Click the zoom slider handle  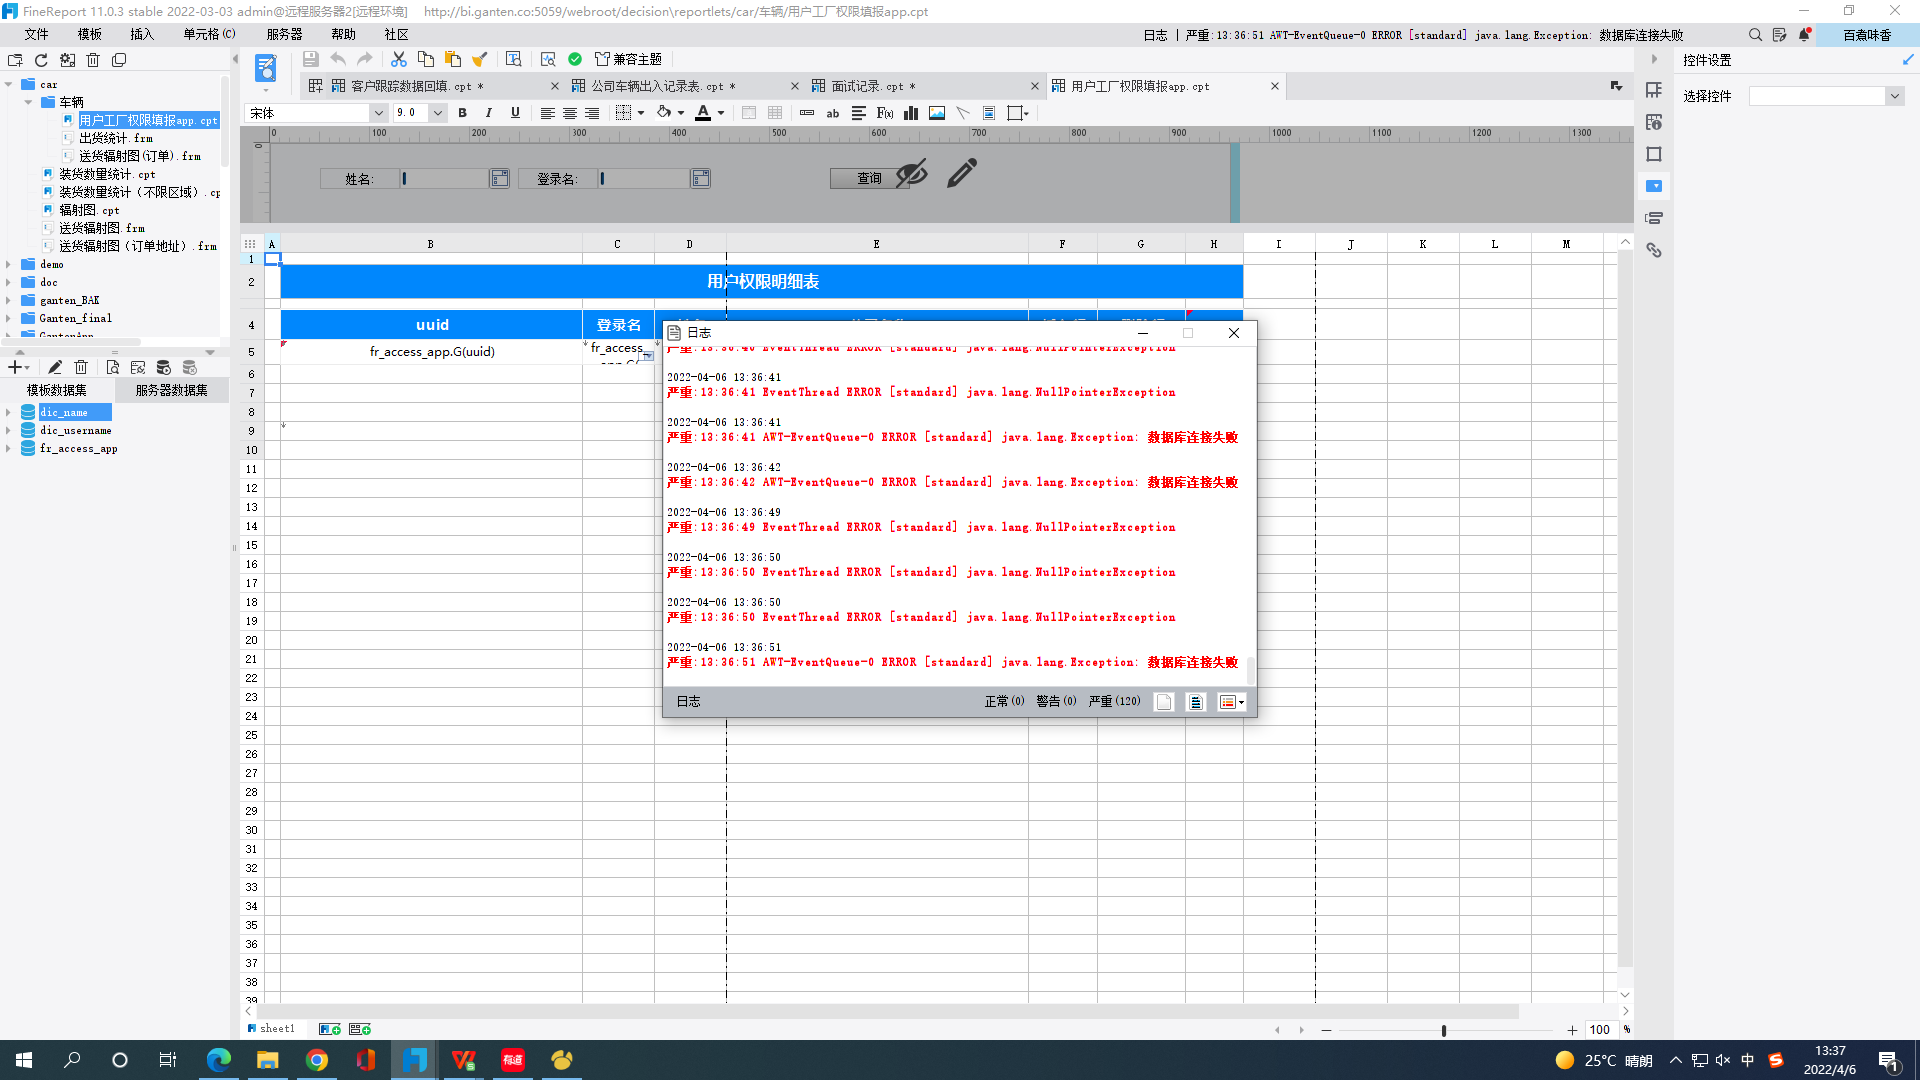[x=1443, y=1030]
